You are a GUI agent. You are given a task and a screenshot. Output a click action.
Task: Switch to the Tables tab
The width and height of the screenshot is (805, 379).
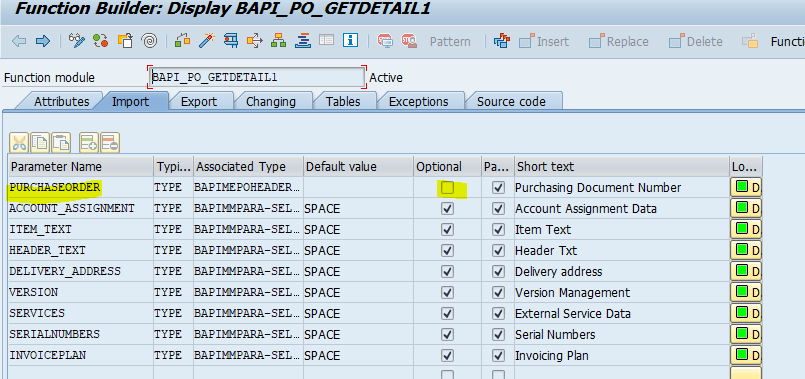[343, 101]
